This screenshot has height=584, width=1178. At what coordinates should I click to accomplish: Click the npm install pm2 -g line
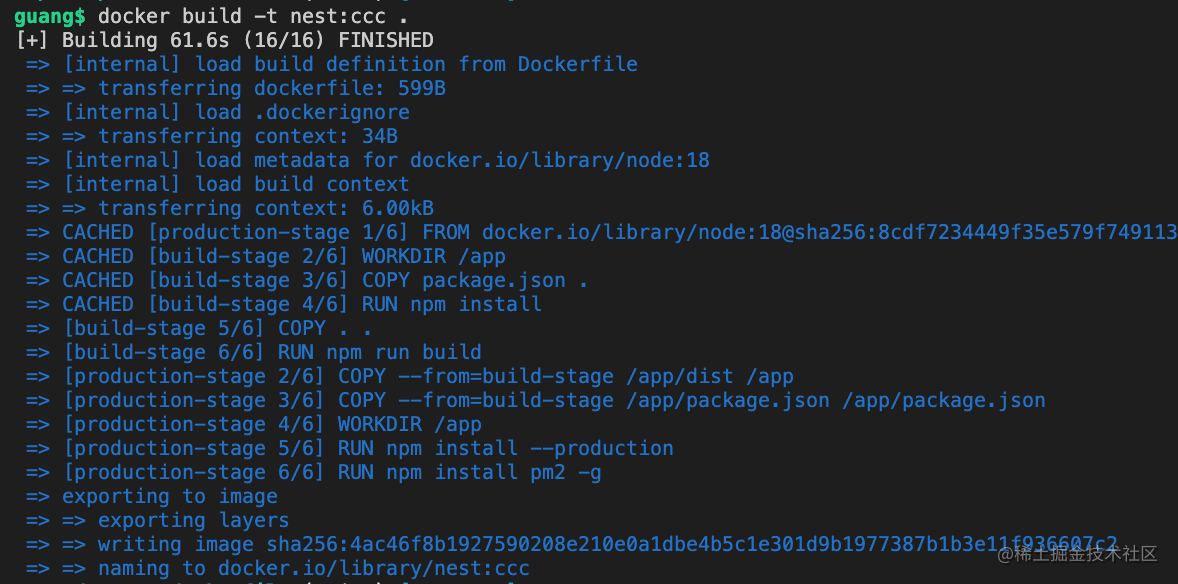click(x=313, y=473)
